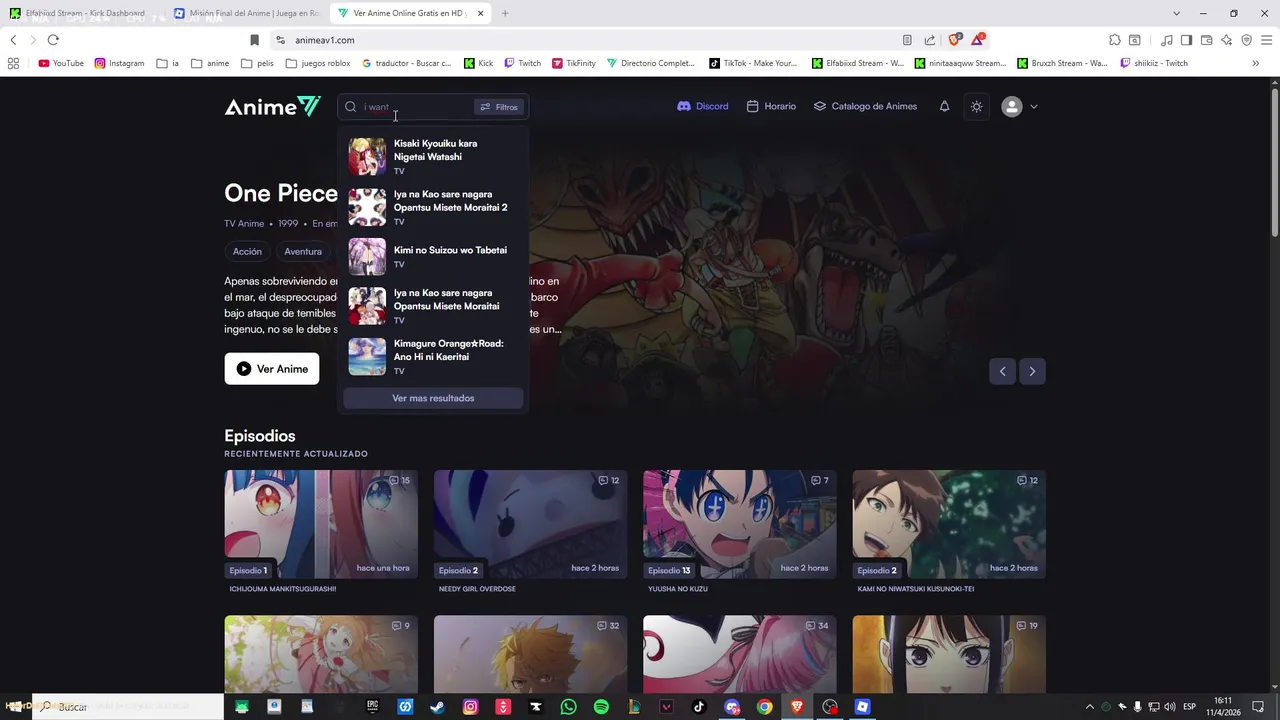Show hidden system tray icons
This screenshot has width=1280, height=720.
pyautogui.click(x=1090, y=707)
